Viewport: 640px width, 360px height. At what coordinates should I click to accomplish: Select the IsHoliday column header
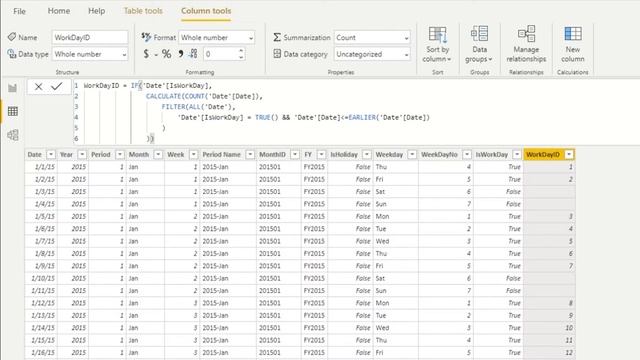pyautogui.click(x=350, y=154)
